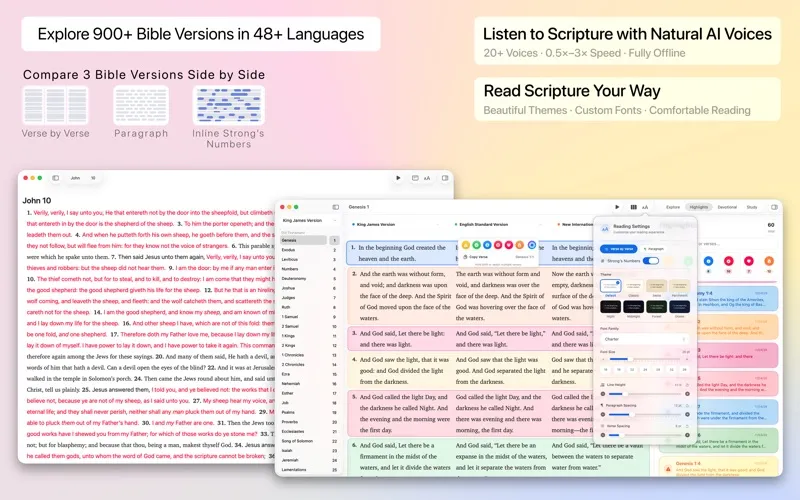The height and width of the screenshot is (500, 800).
Task: Apply red highlight color in verse popup
Action: point(498,245)
